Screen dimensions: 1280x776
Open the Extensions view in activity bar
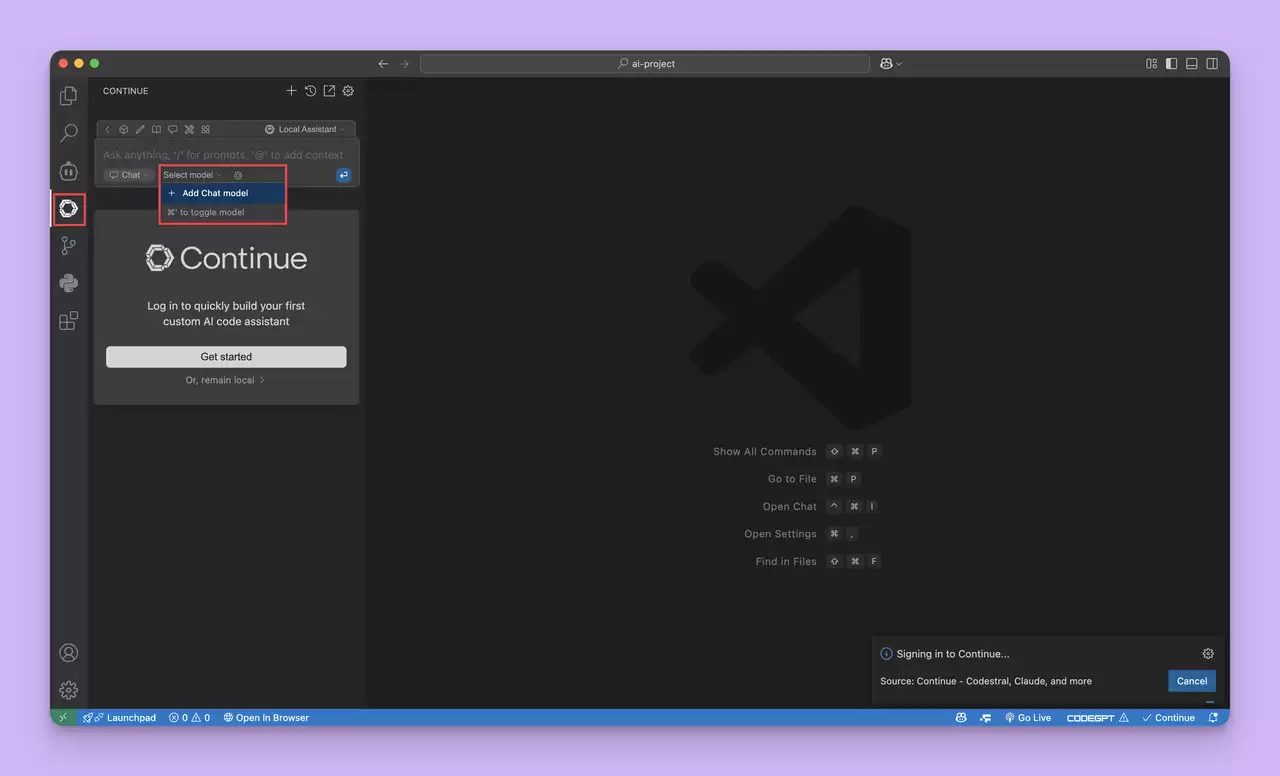click(x=68, y=321)
